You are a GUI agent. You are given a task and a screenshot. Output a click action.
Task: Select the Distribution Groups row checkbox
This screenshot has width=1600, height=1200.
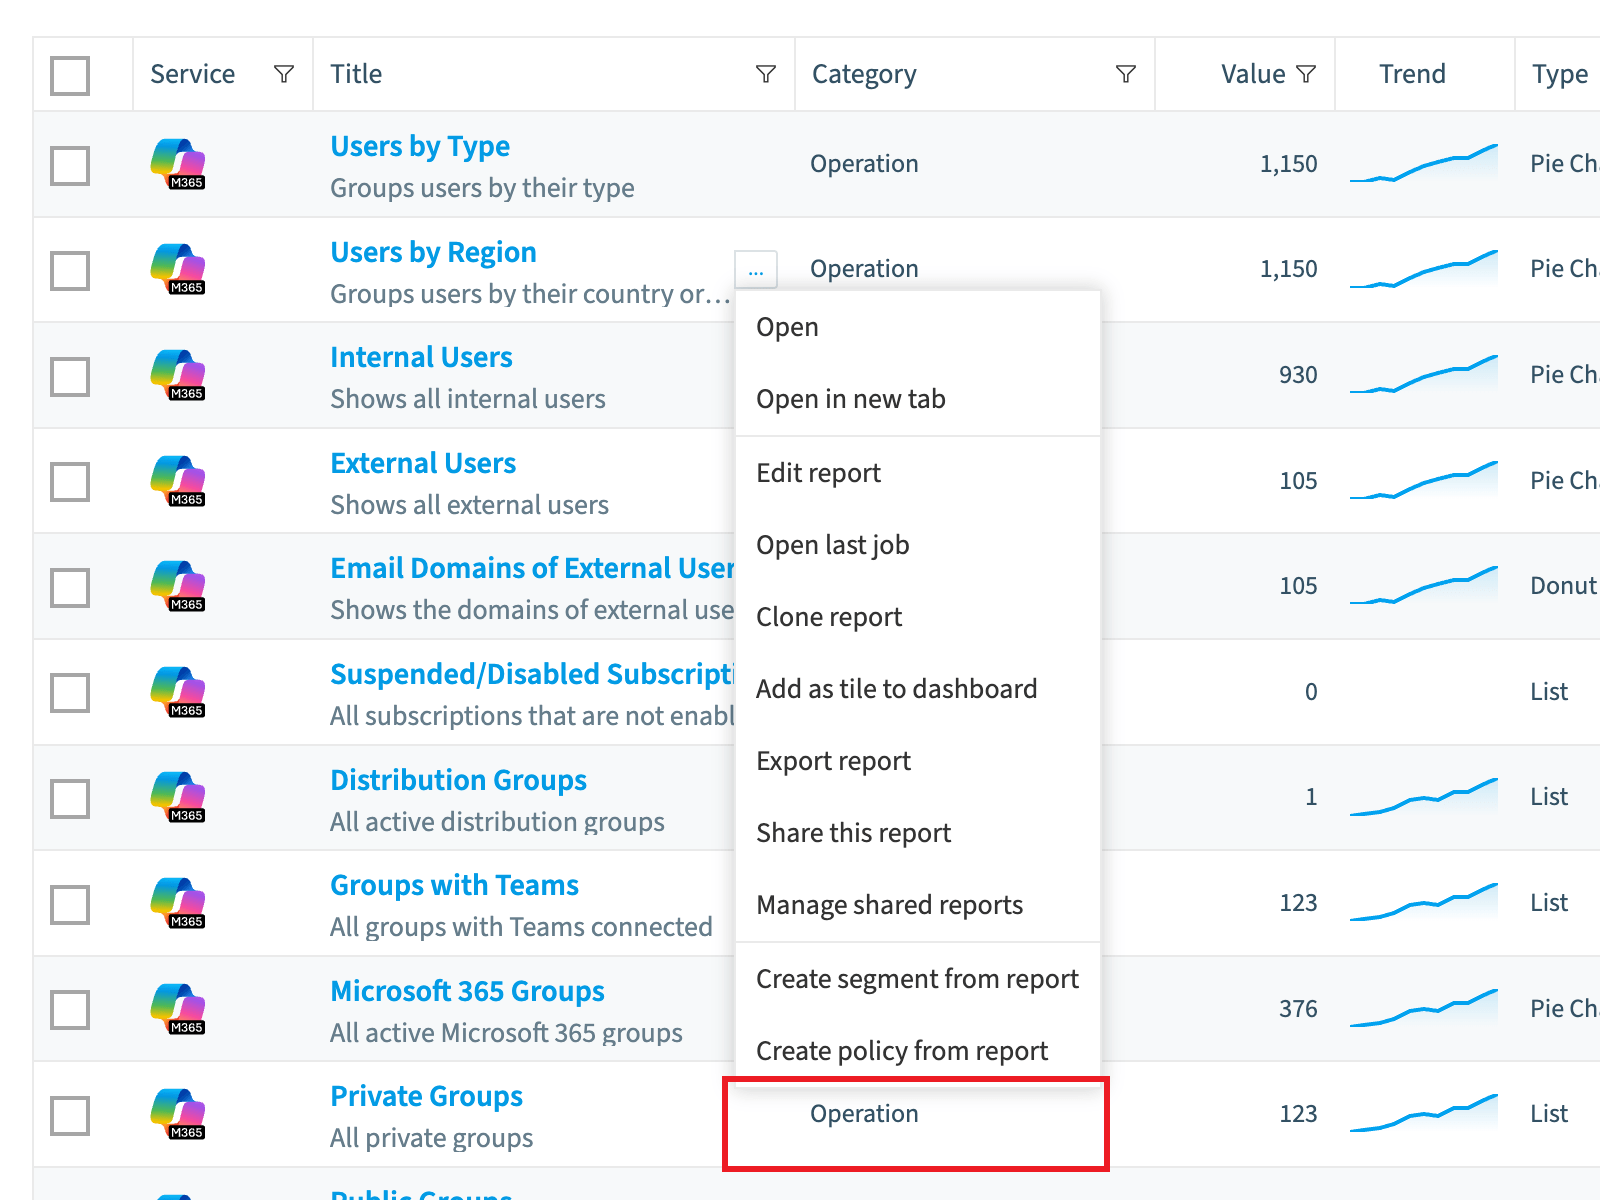70,799
